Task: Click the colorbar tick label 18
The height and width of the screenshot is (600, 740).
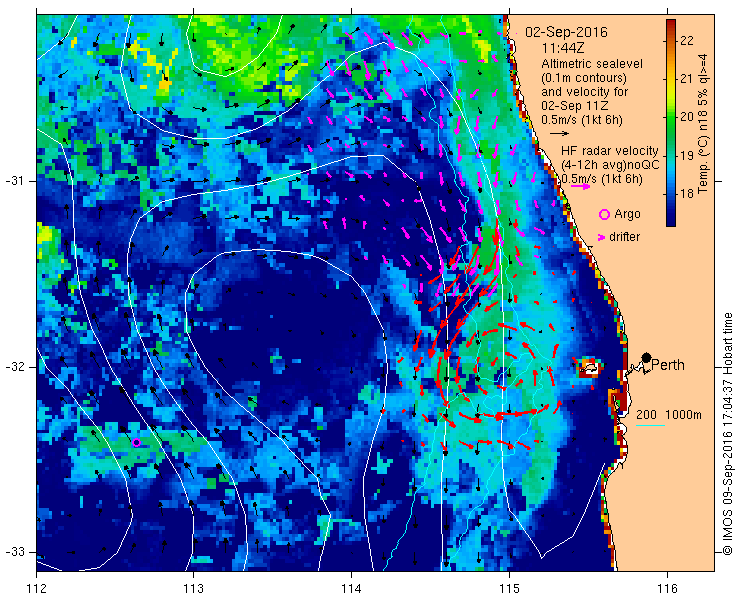Action: (x=687, y=193)
